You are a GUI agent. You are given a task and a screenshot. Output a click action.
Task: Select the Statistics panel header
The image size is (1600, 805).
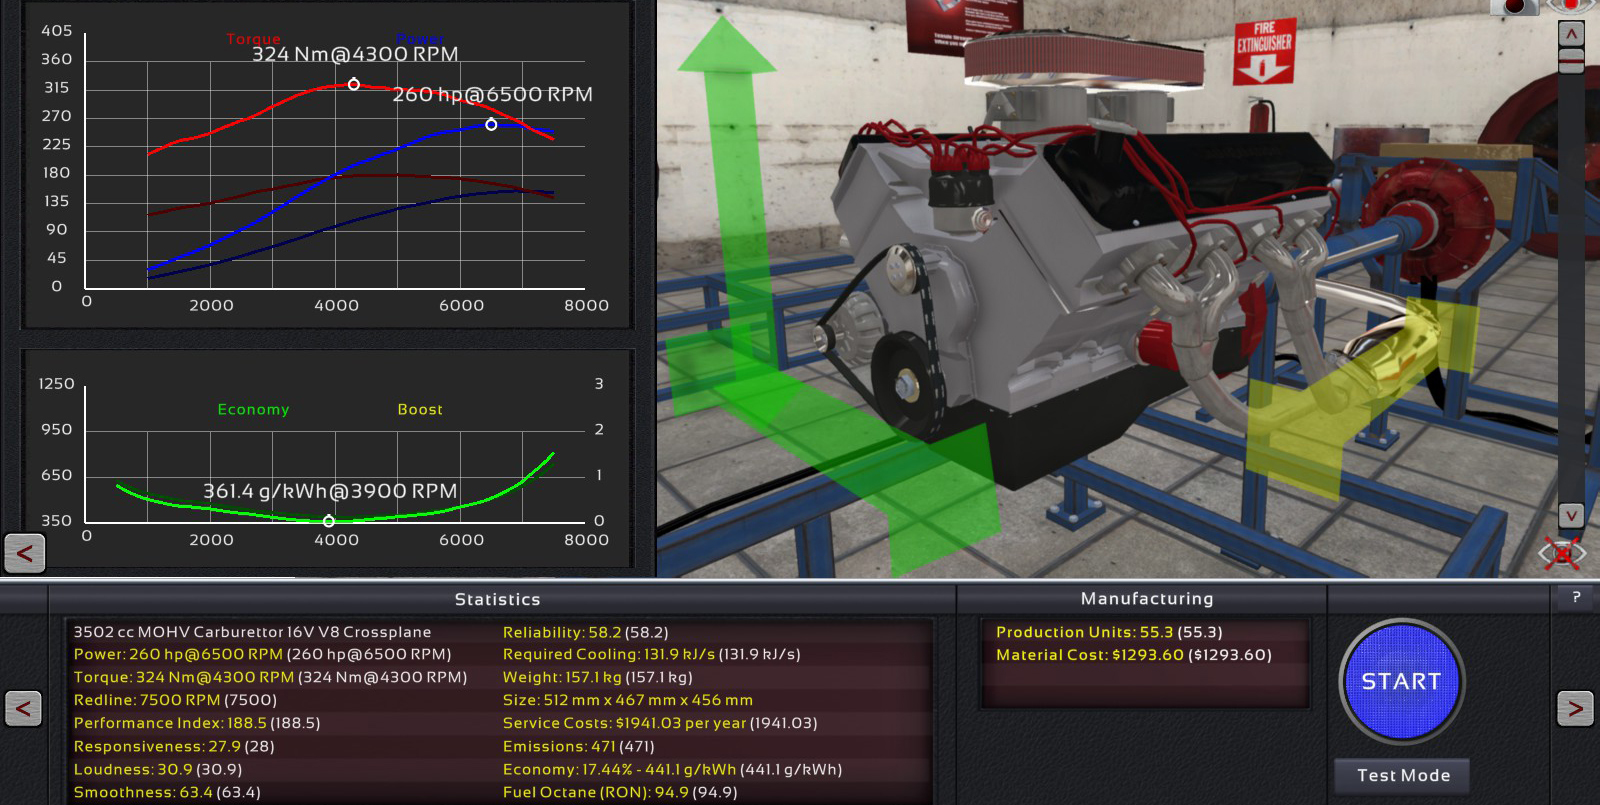click(497, 599)
